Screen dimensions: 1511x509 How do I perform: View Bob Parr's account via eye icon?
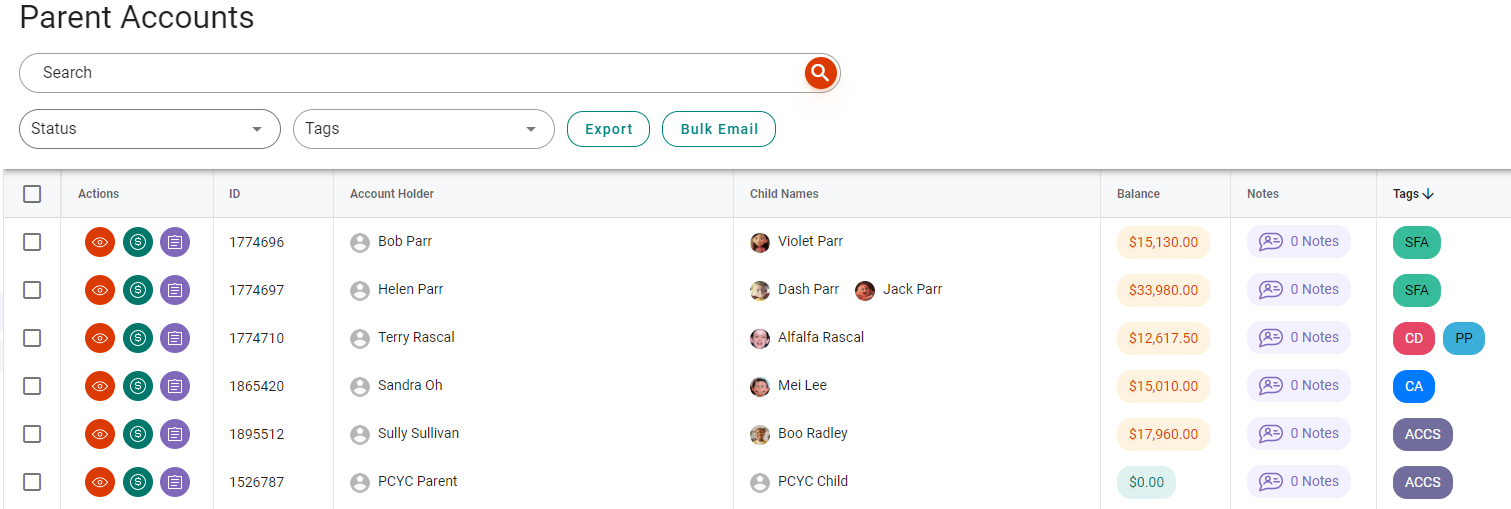pyautogui.click(x=100, y=242)
